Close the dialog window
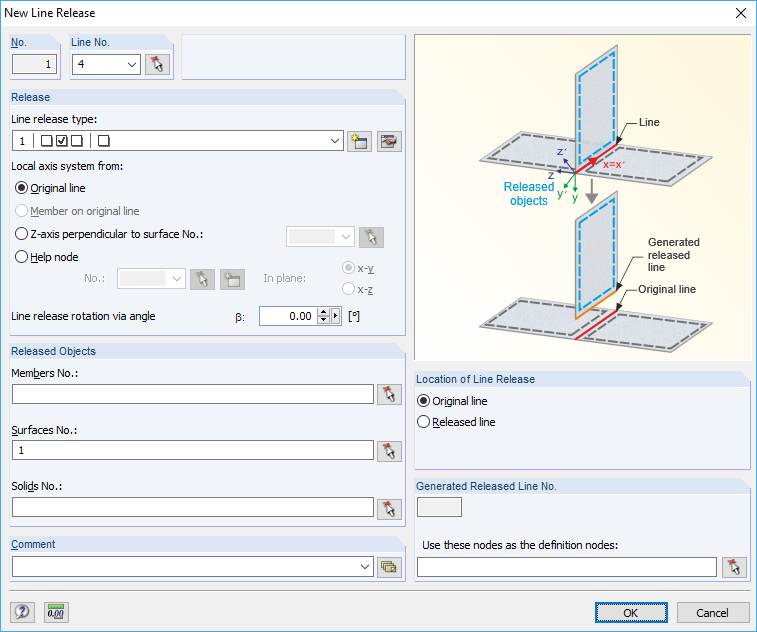The width and height of the screenshot is (757, 632). pos(741,13)
